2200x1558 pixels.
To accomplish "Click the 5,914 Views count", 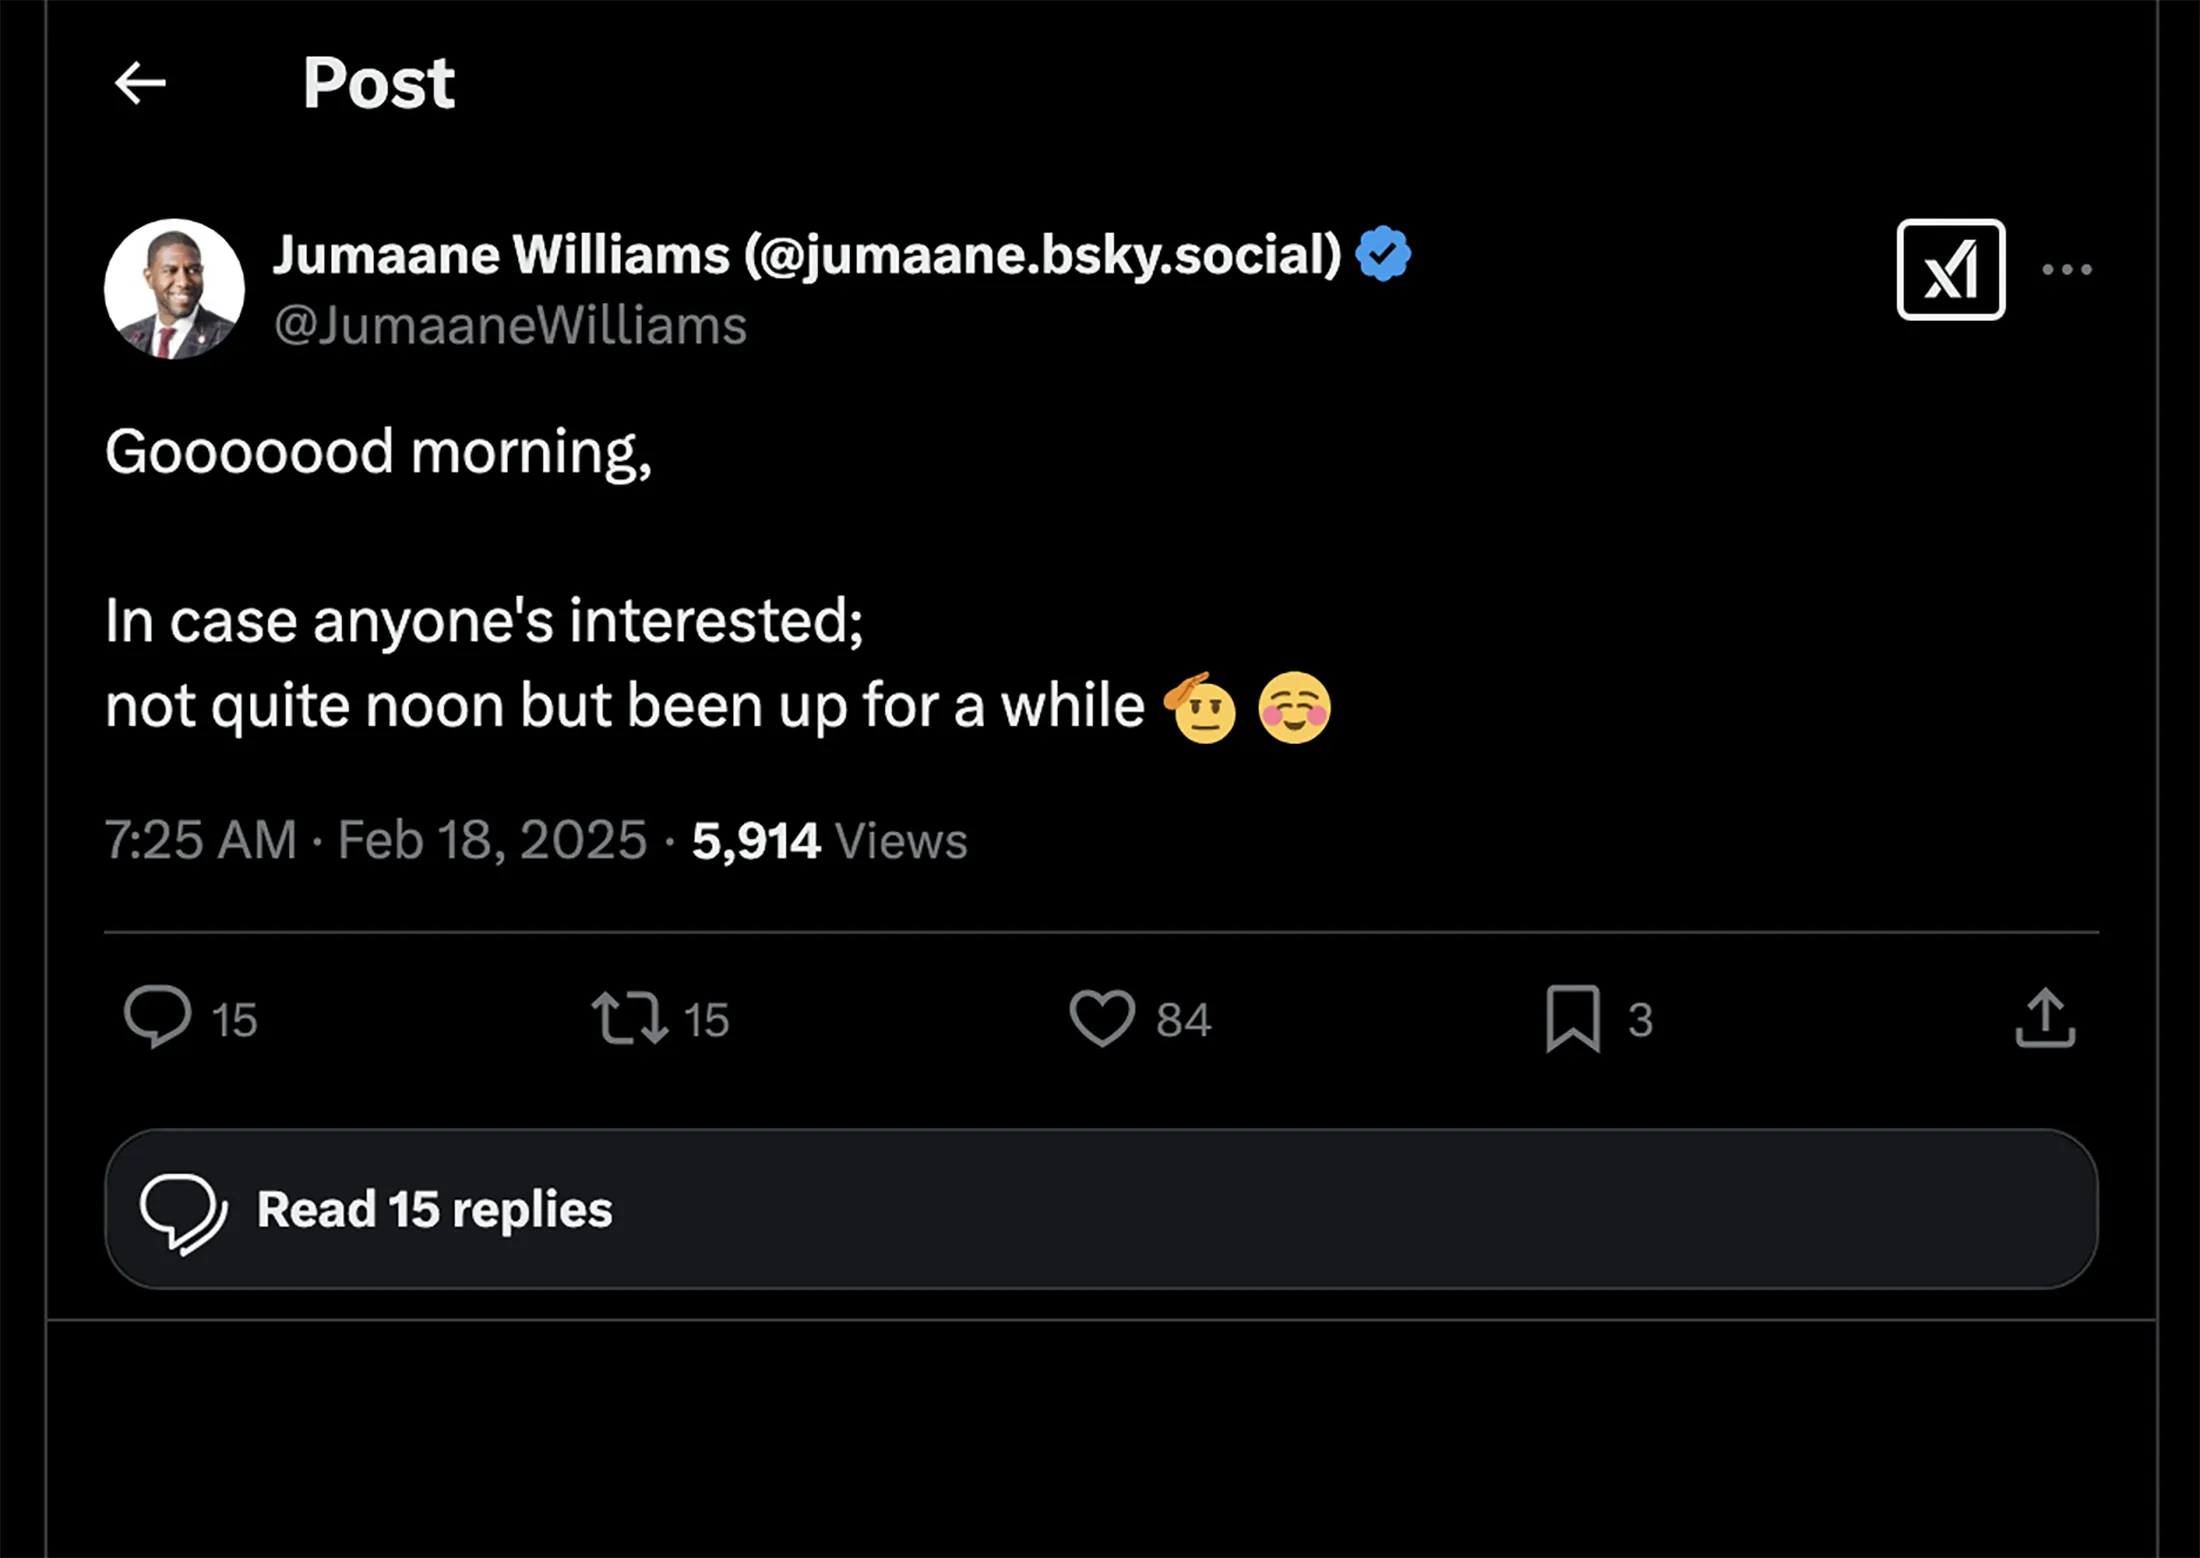I will [x=829, y=840].
